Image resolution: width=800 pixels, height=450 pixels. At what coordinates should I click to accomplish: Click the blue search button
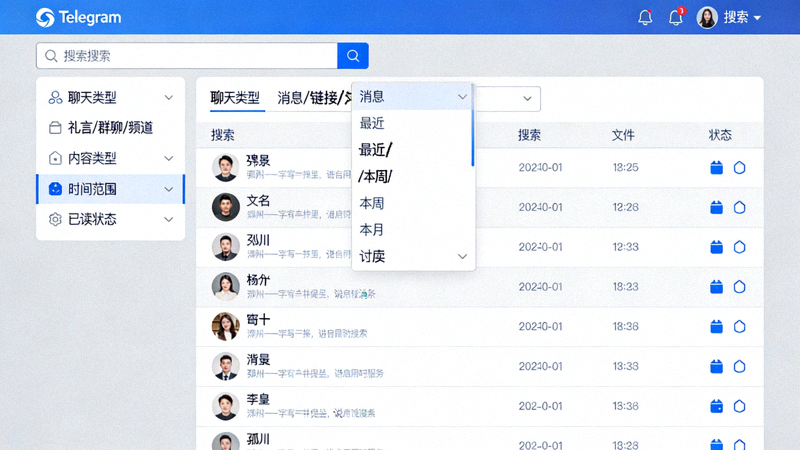353,56
